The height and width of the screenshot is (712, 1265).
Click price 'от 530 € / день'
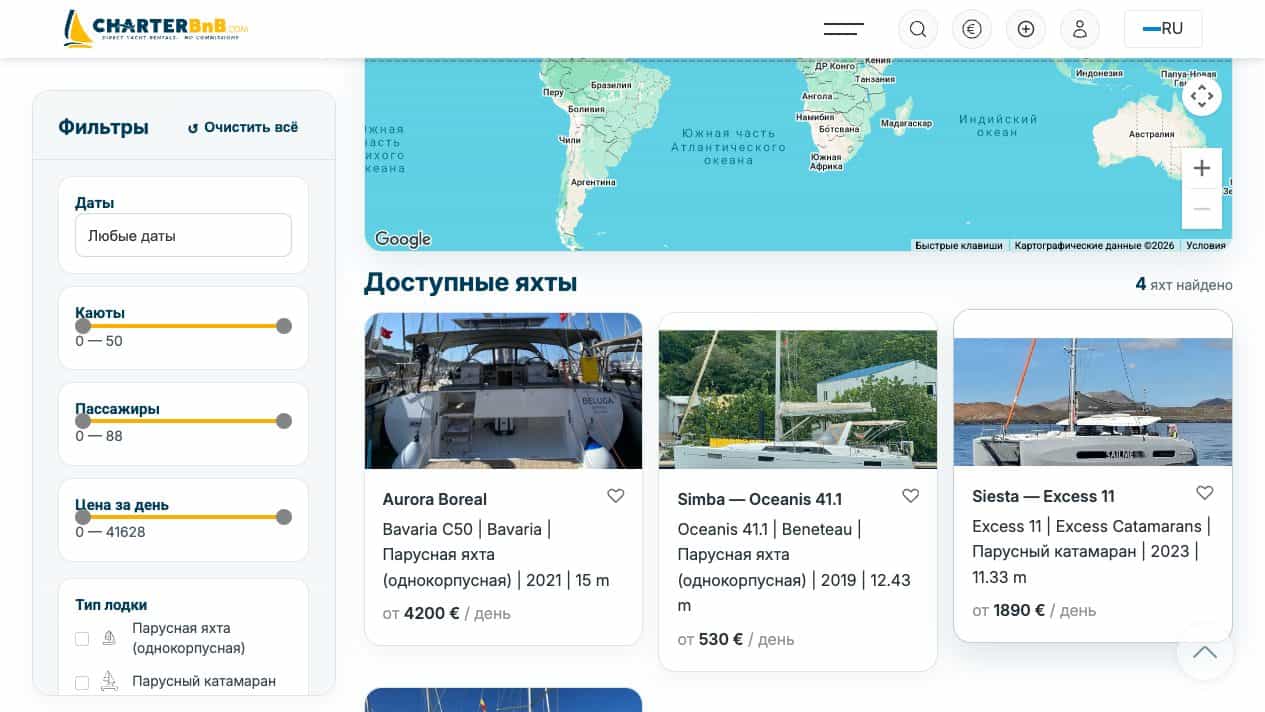click(736, 639)
